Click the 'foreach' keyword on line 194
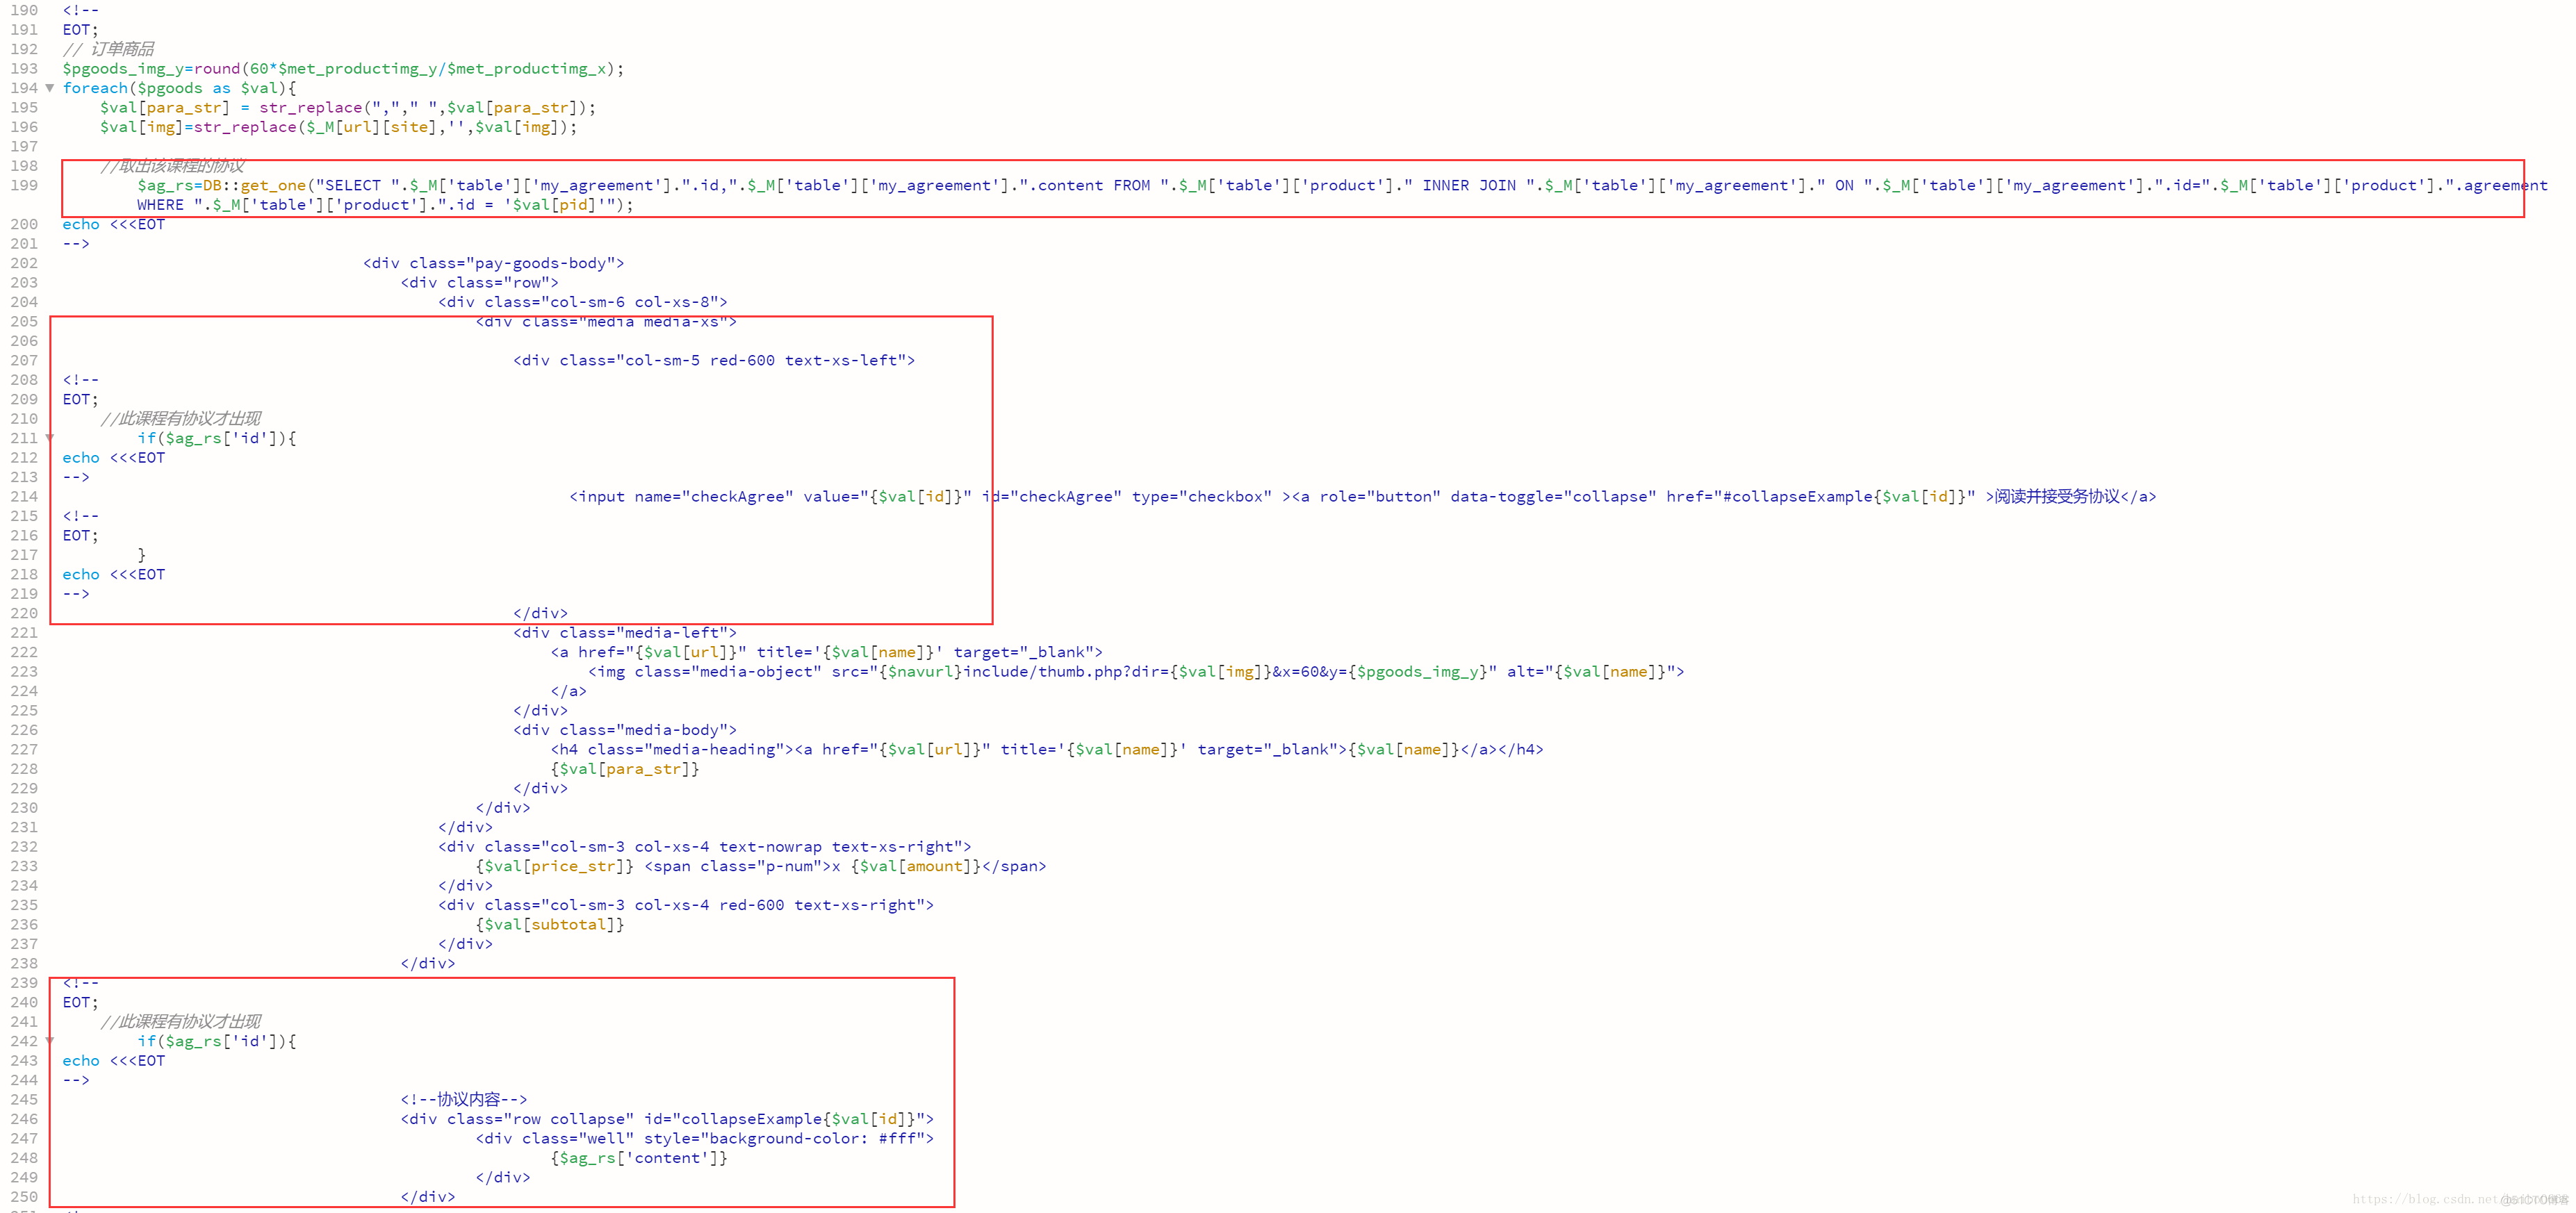The image size is (2576, 1213). [95, 88]
